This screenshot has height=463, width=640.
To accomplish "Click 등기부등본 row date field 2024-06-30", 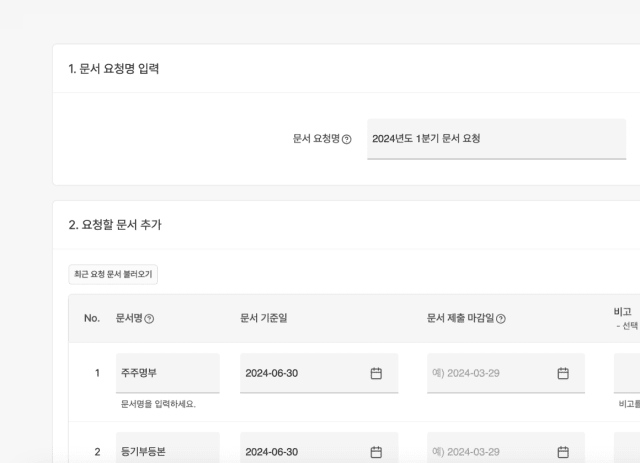I will [x=319, y=447].
